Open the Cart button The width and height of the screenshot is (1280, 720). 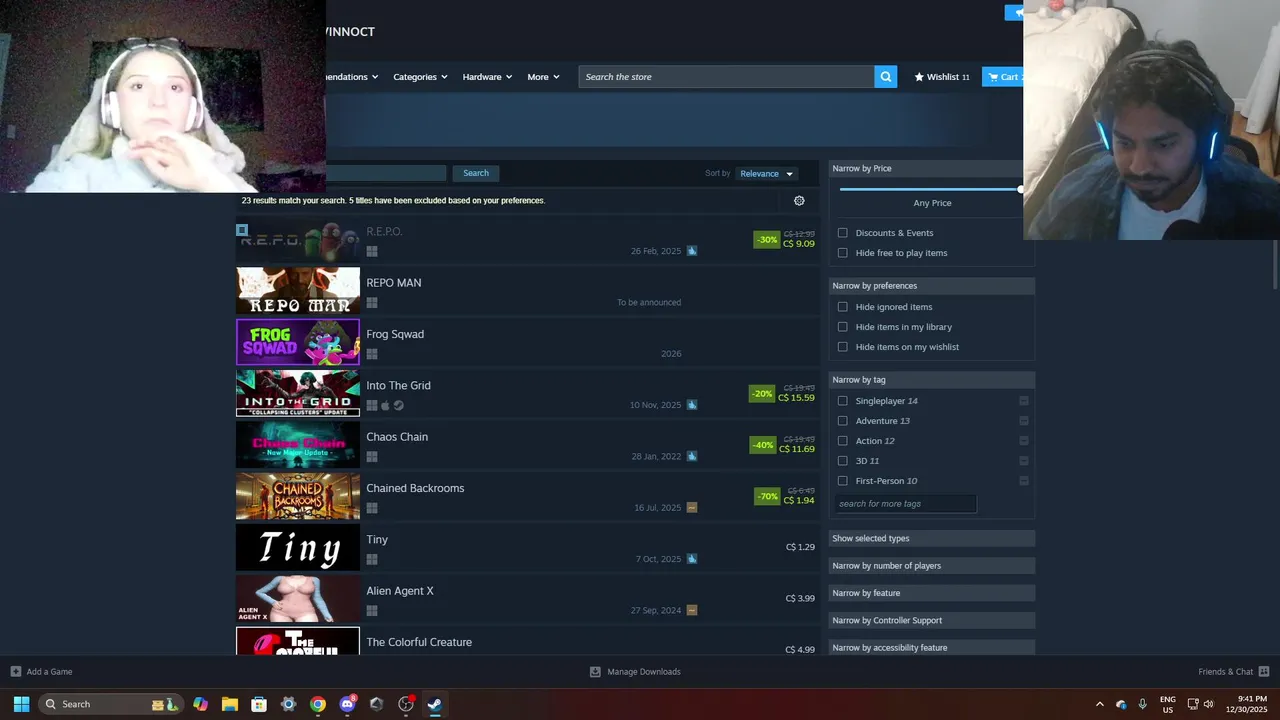tap(1003, 77)
